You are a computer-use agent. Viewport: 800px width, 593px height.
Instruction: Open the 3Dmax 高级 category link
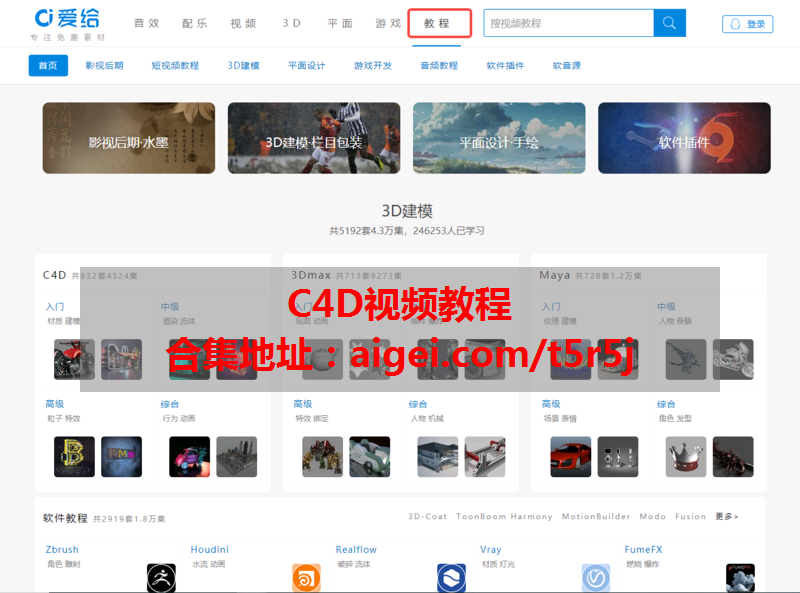(x=303, y=404)
